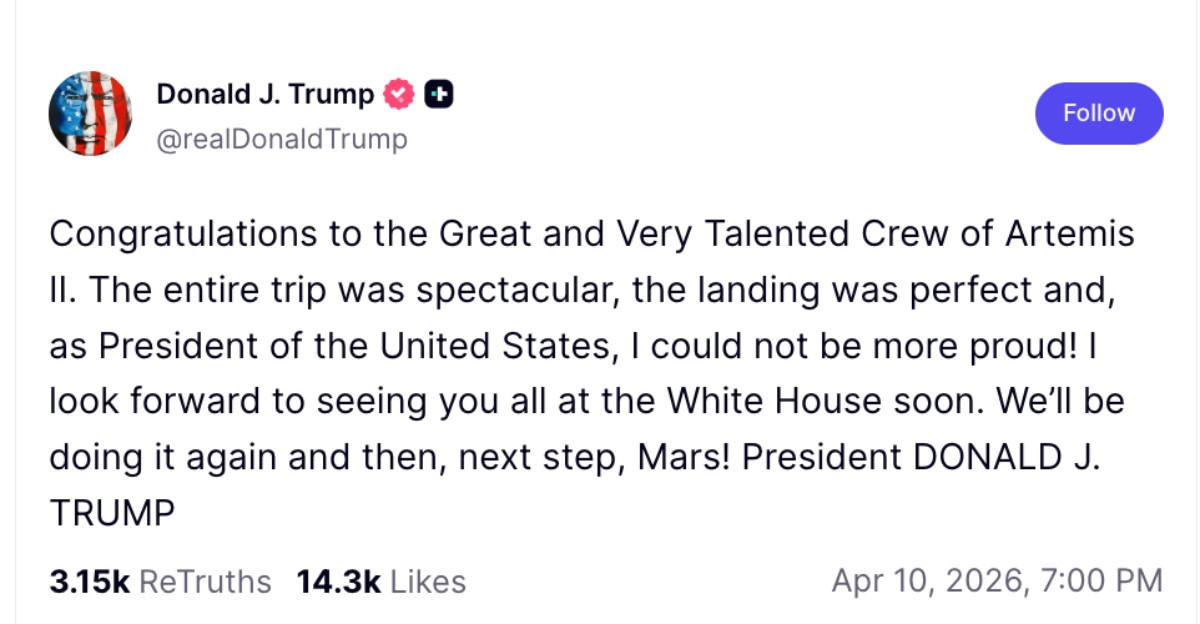Click the red verified checkmark badge

click(400, 95)
